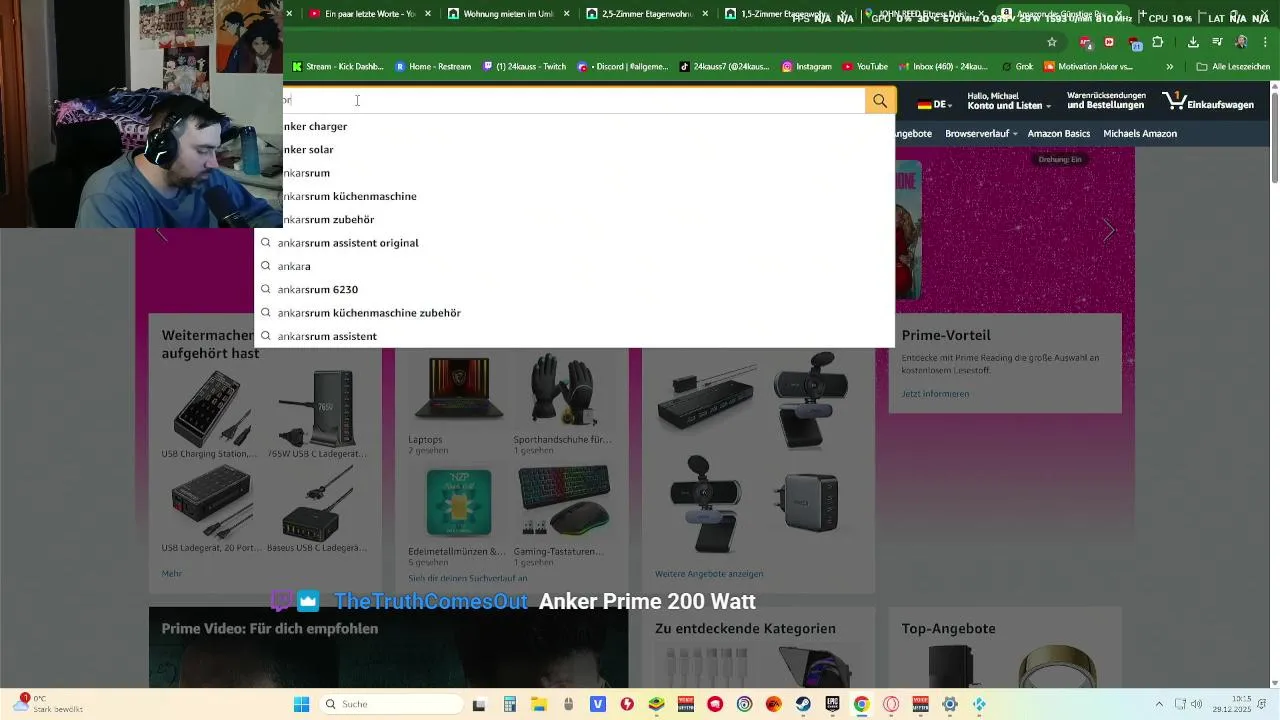Open the Discord allgemein bookmark

(x=623, y=66)
